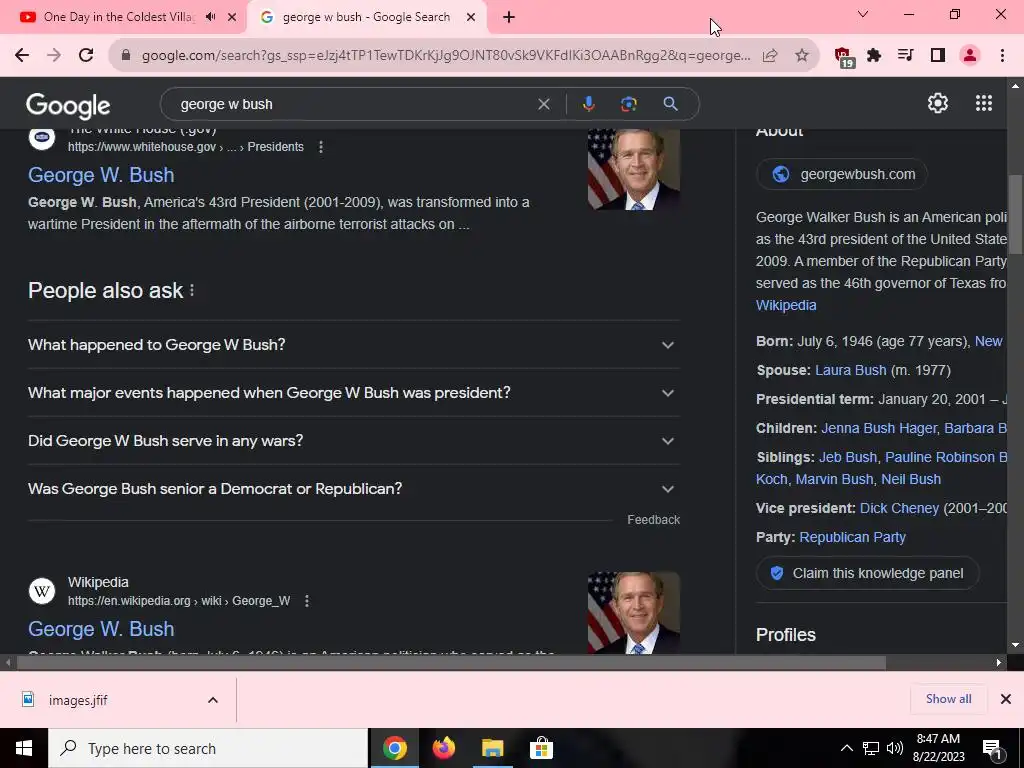This screenshot has height=768, width=1024.
Task: Open the extension icon with badge 19
Action: pos(844,57)
